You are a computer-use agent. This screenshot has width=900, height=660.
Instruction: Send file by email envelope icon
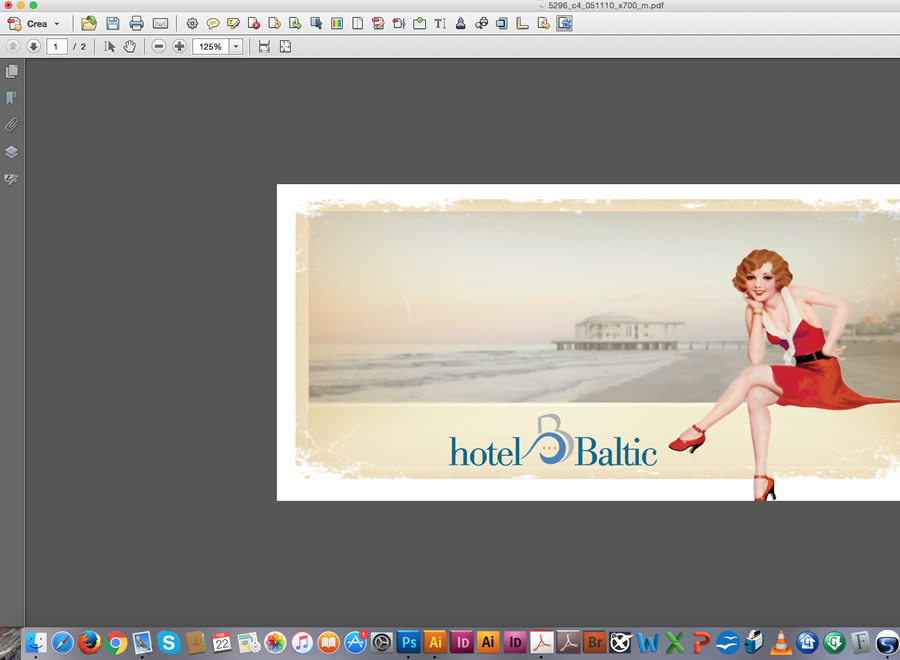coord(160,23)
